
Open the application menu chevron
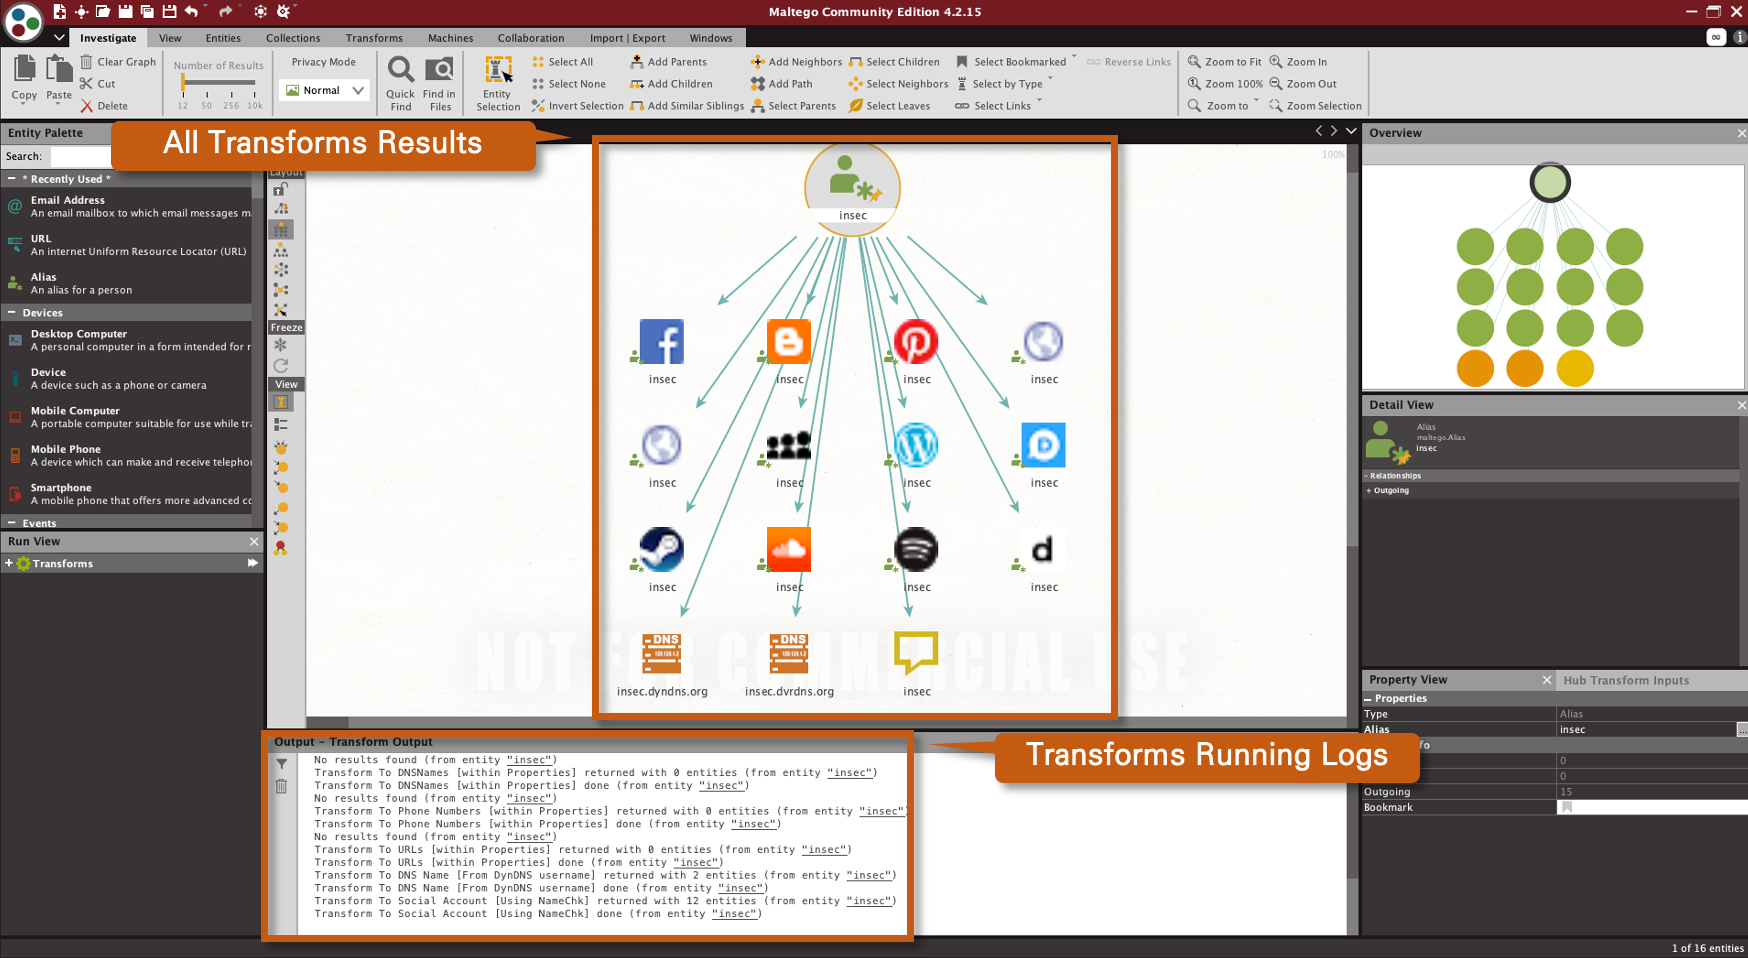(x=59, y=38)
